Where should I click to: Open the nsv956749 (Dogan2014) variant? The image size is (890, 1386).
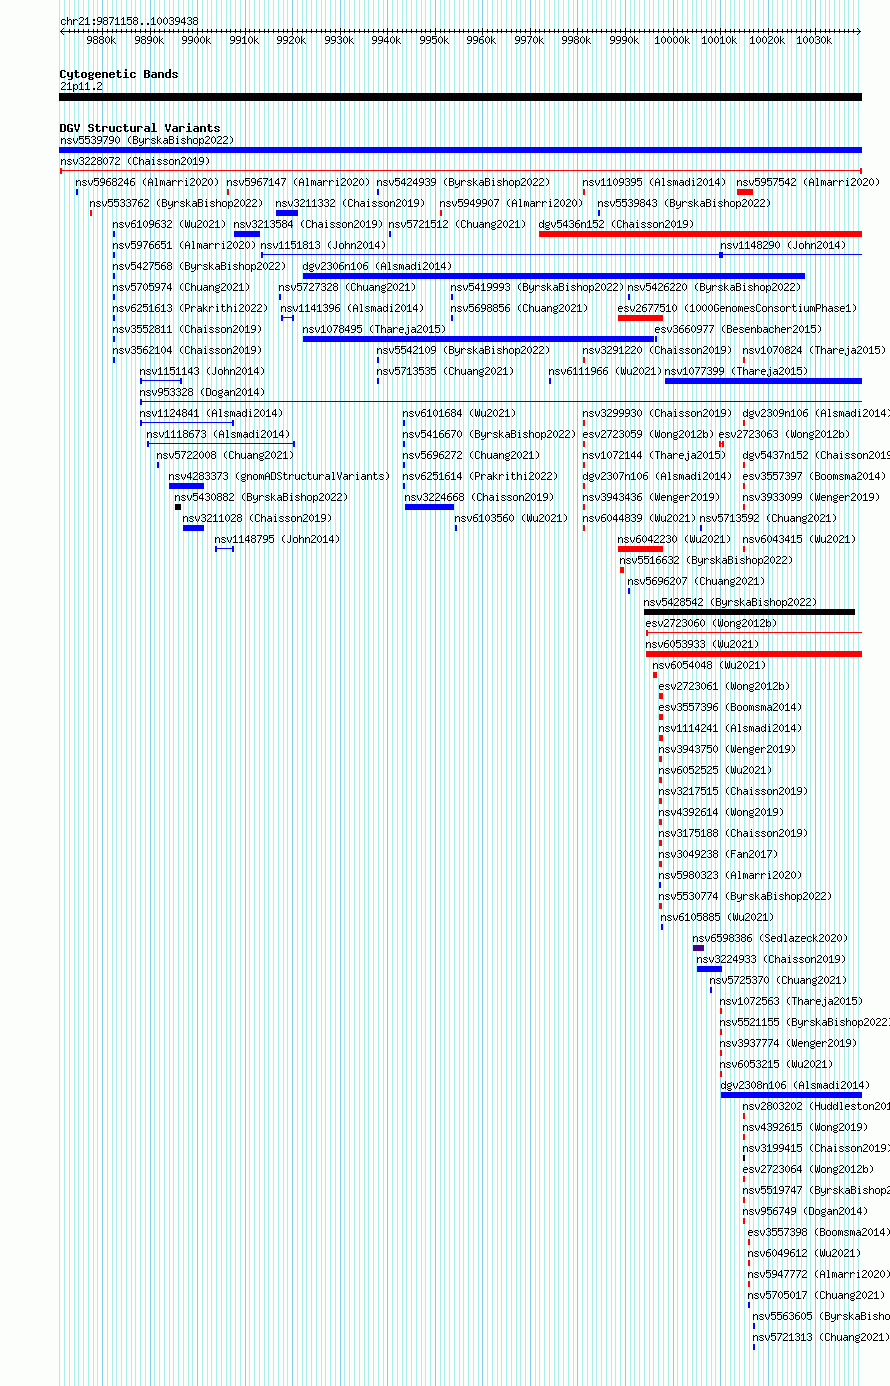805,1211
